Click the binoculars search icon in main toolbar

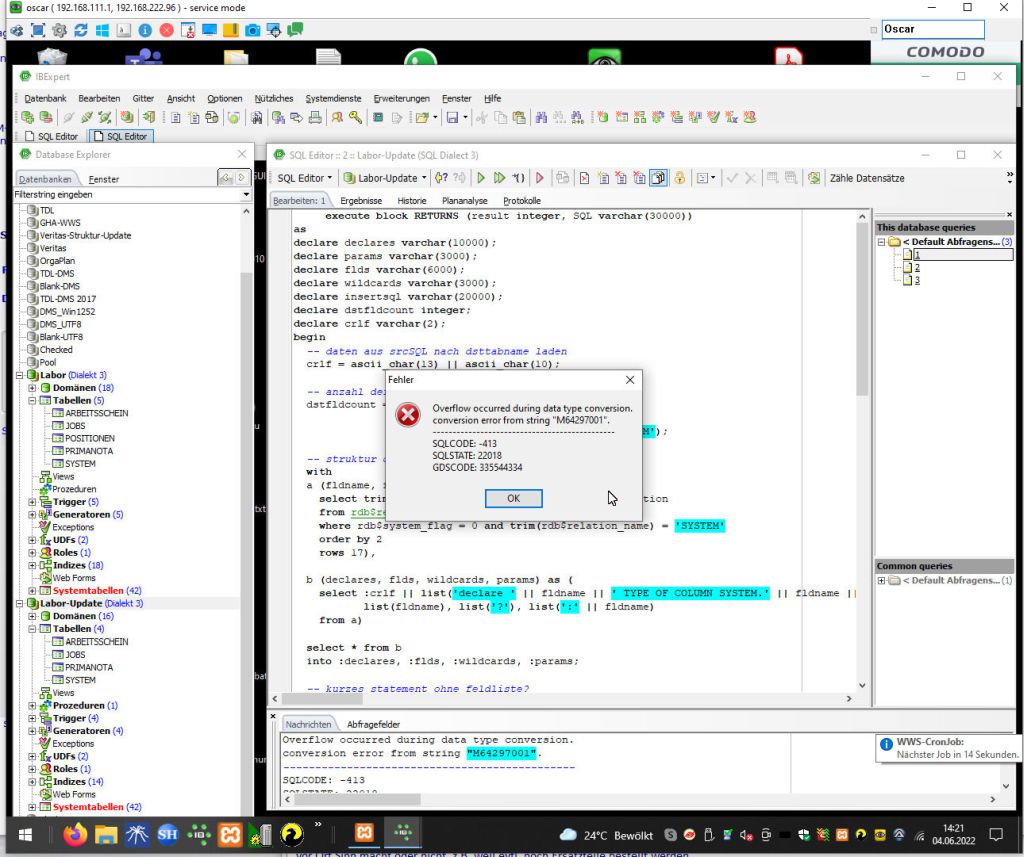click(x=541, y=118)
